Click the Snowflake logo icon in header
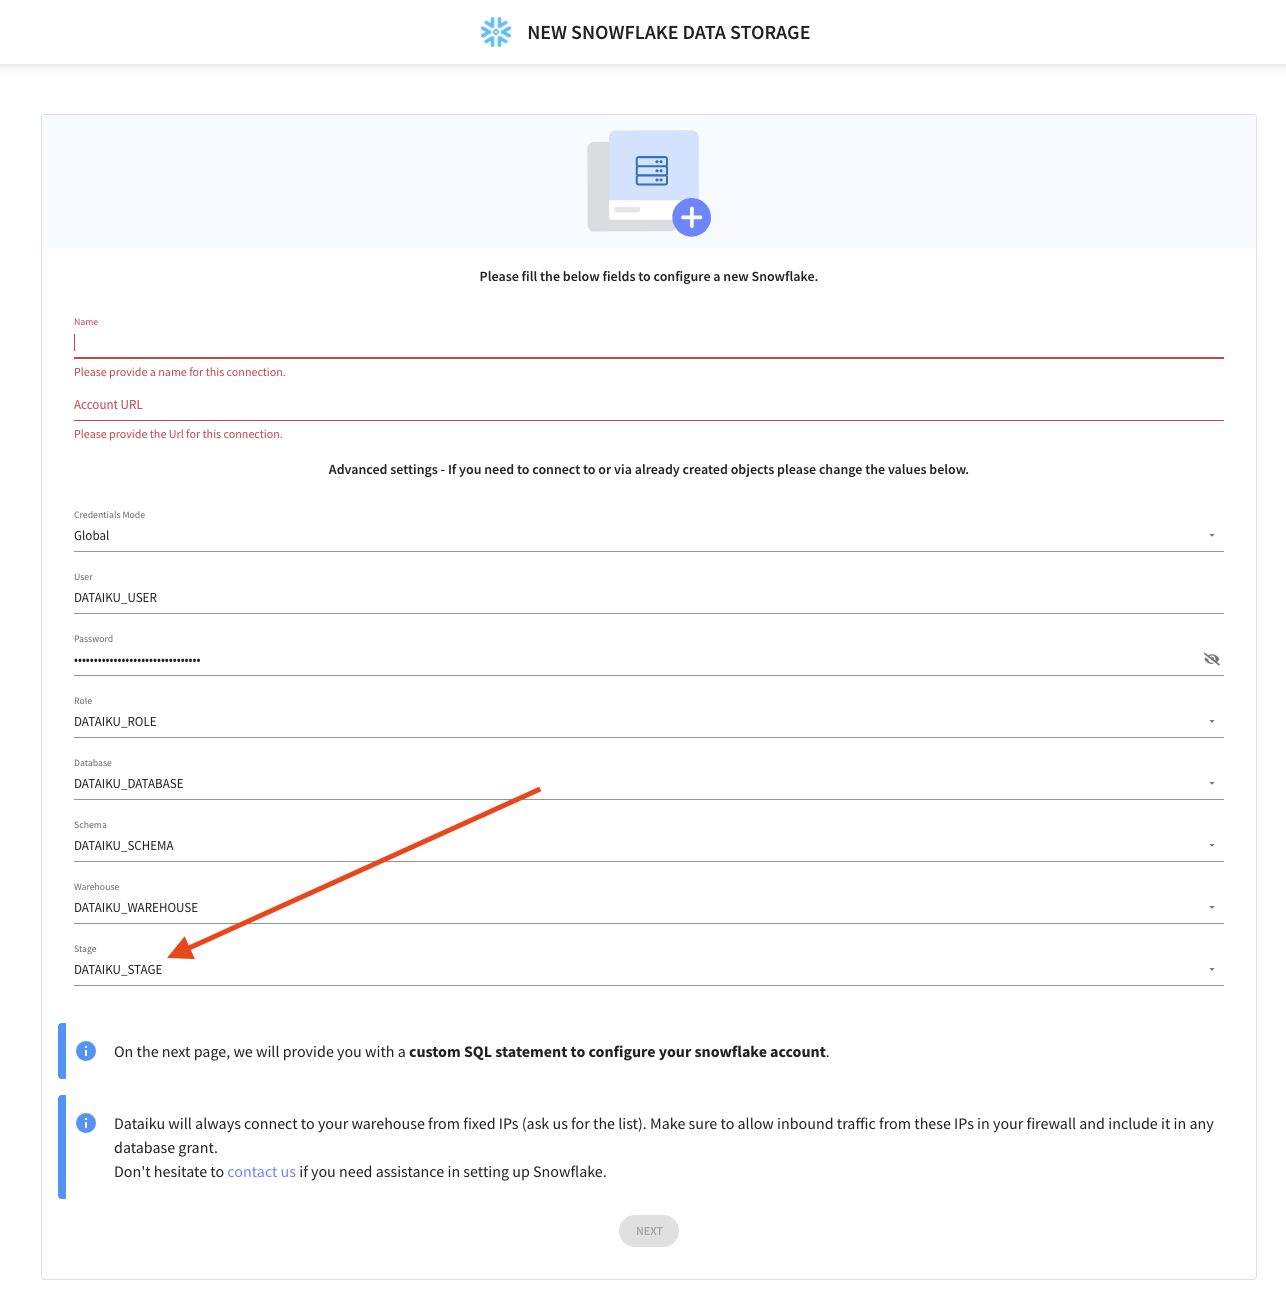This screenshot has width=1286, height=1311. click(x=496, y=32)
